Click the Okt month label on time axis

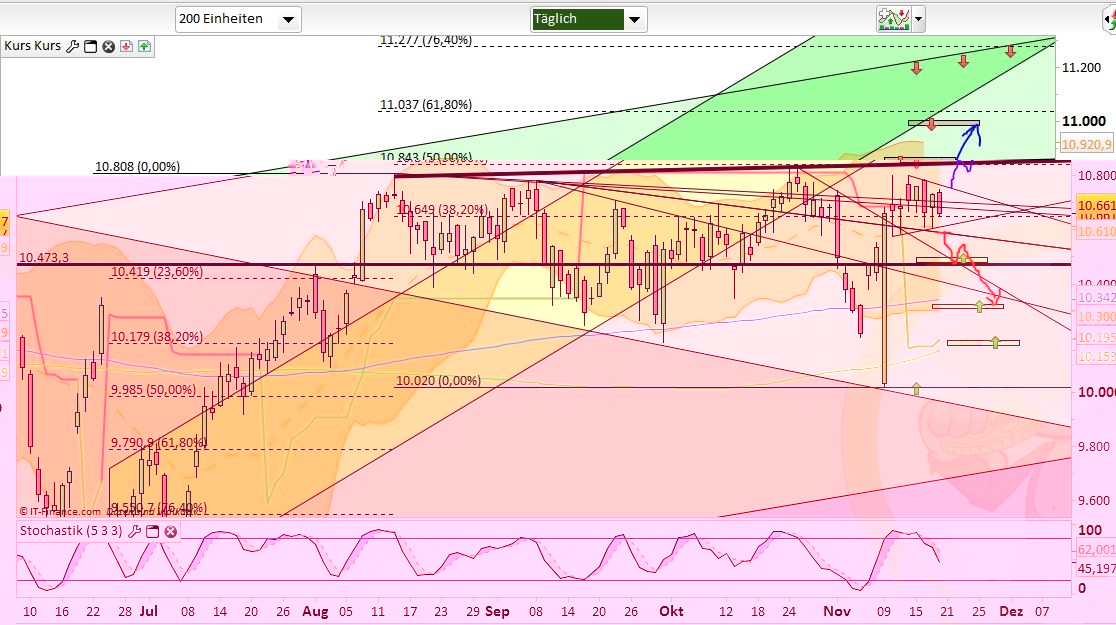tap(671, 611)
